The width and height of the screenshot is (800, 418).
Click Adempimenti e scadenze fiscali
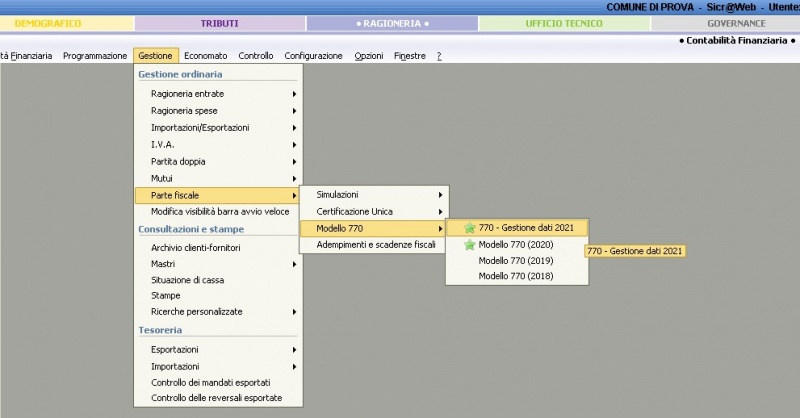pos(375,244)
